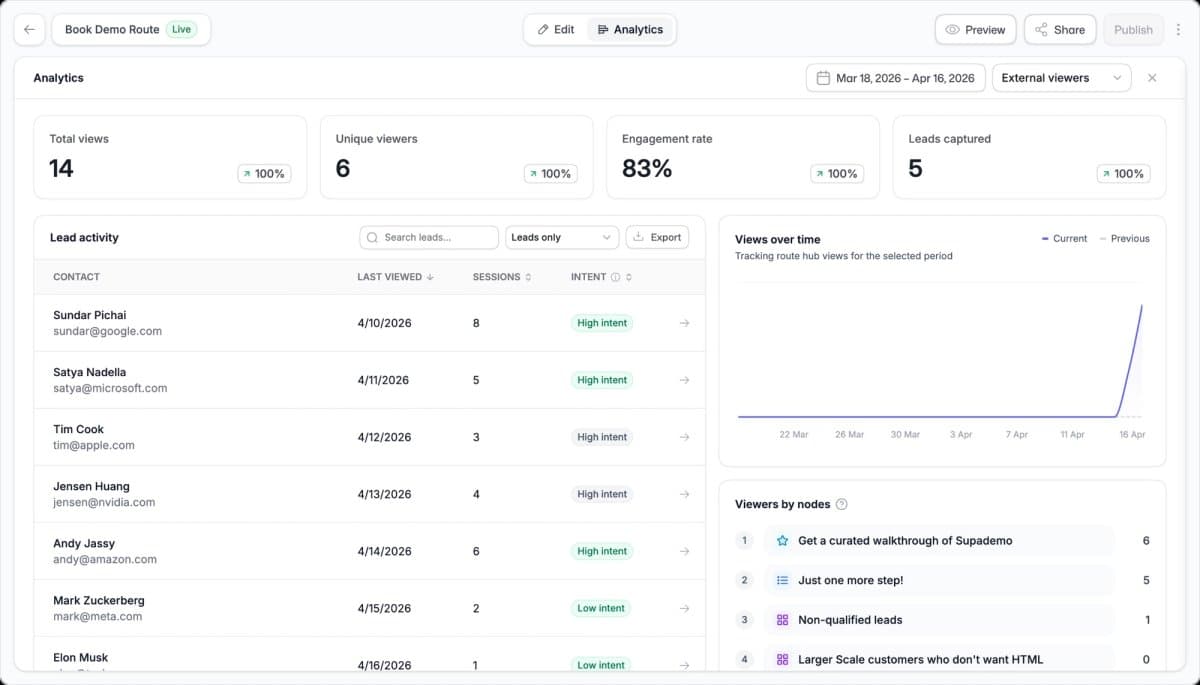
Task: Open arrow for Jensen Huang's row
Action: coord(684,494)
